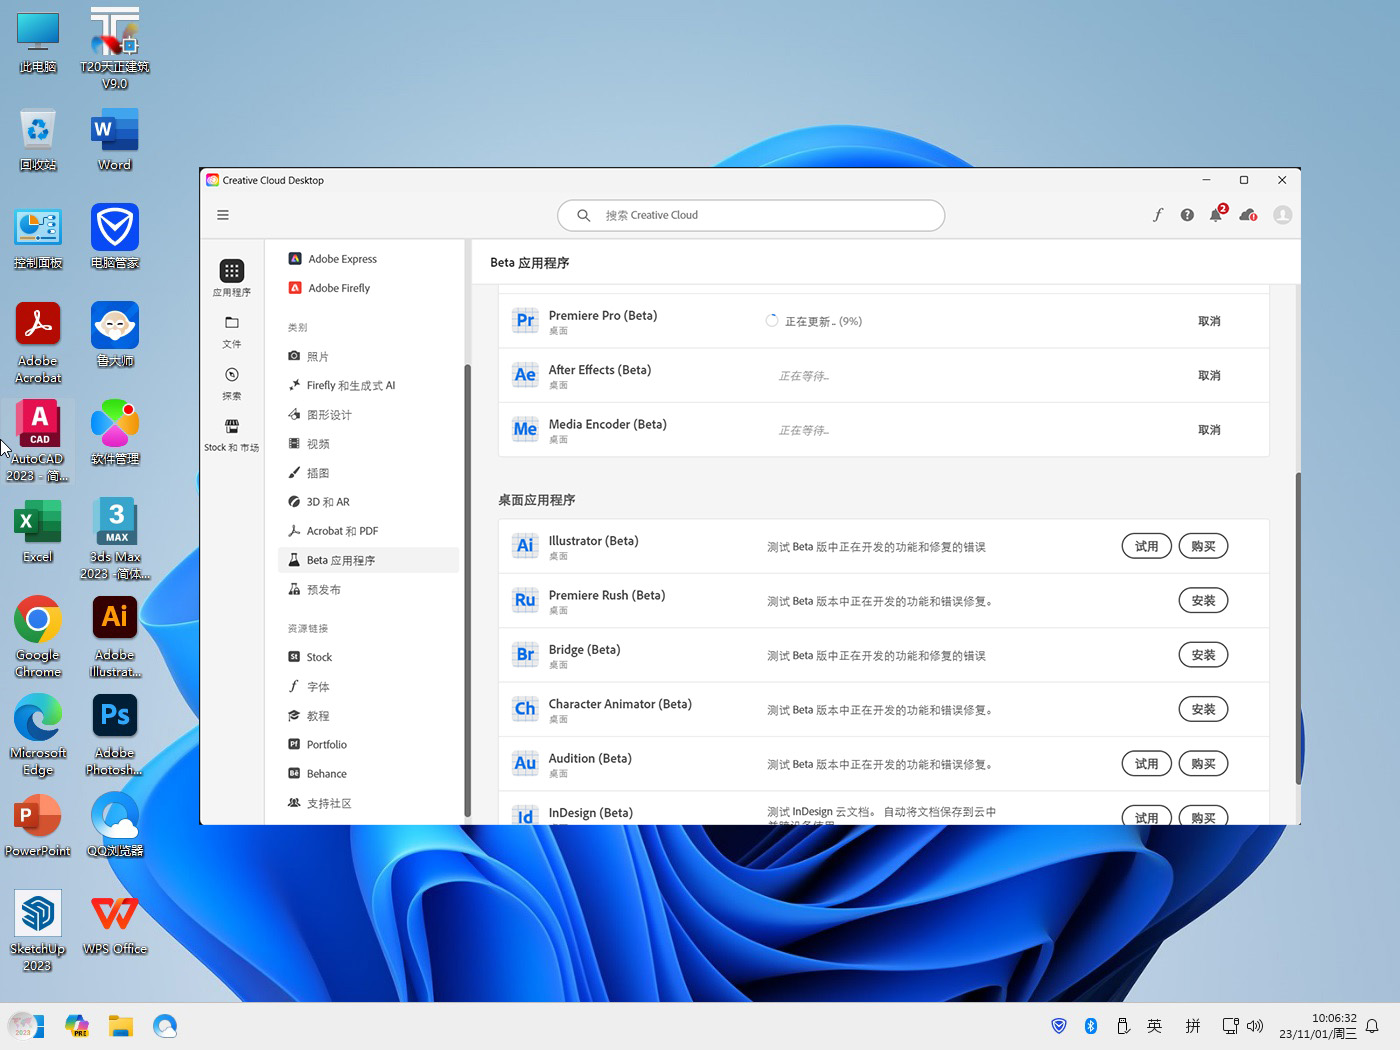Install Premiere Rush (Beta)

point(1203,601)
